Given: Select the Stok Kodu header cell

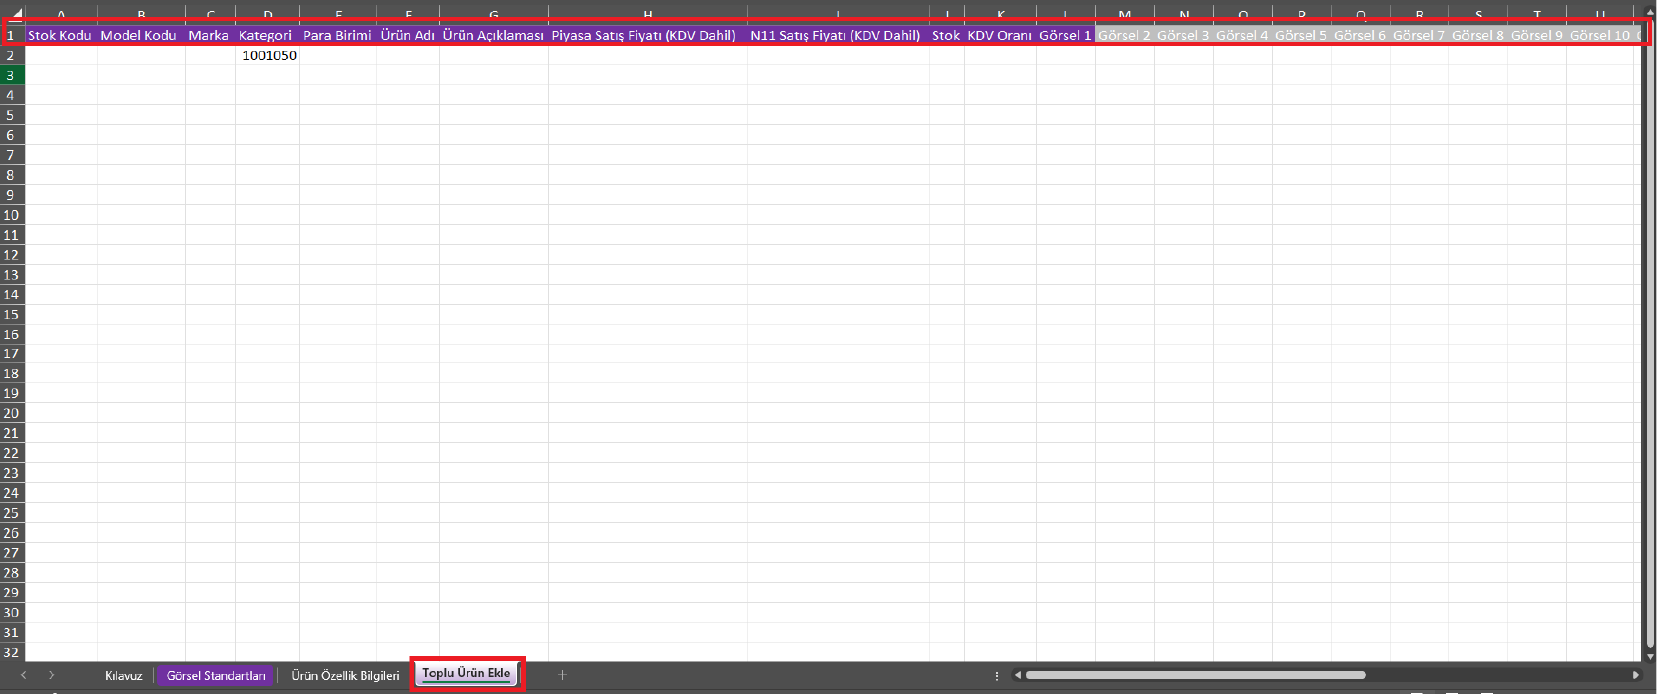Looking at the screenshot, I should pos(60,35).
